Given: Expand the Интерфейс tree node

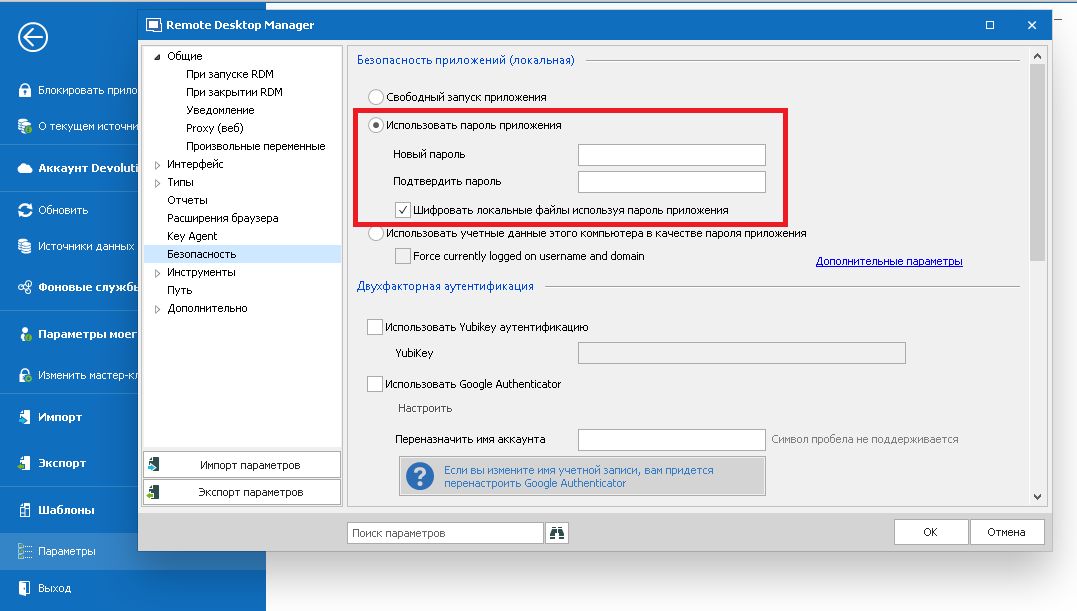Looking at the screenshot, I should pos(157,165).
